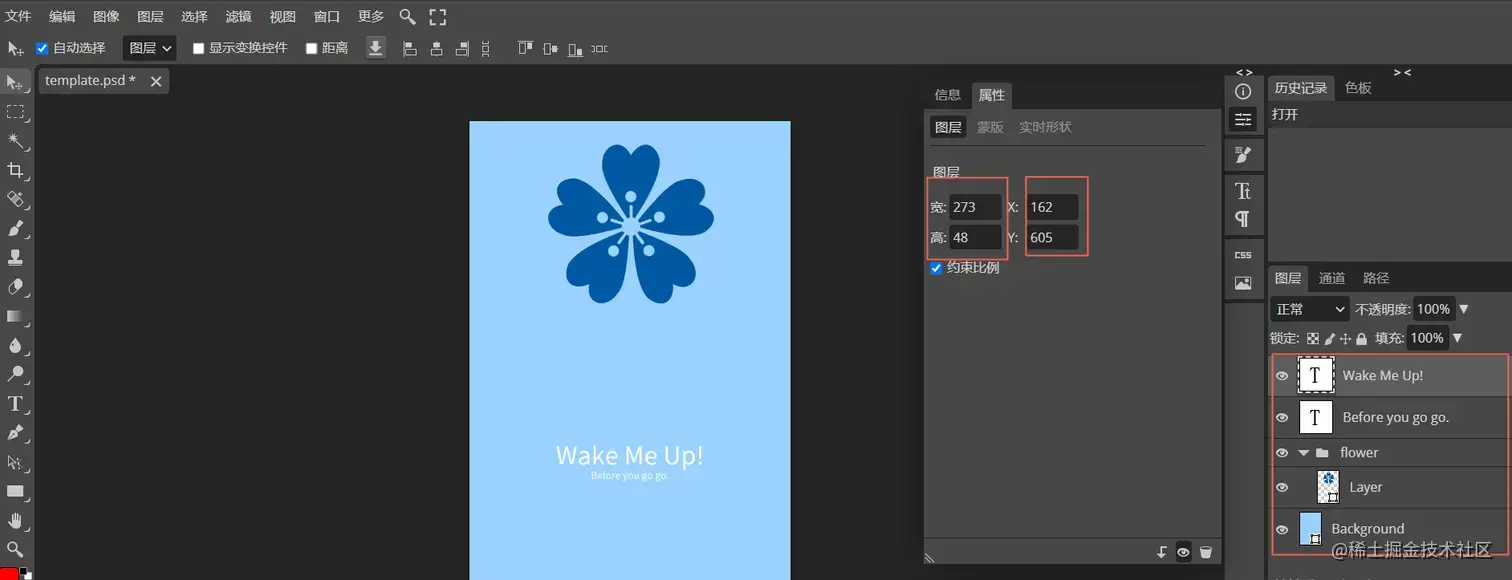The height and width of the screenshot is (580, 1512).
Task: Select the 打开 history entry
Action: pos(1285,114)
